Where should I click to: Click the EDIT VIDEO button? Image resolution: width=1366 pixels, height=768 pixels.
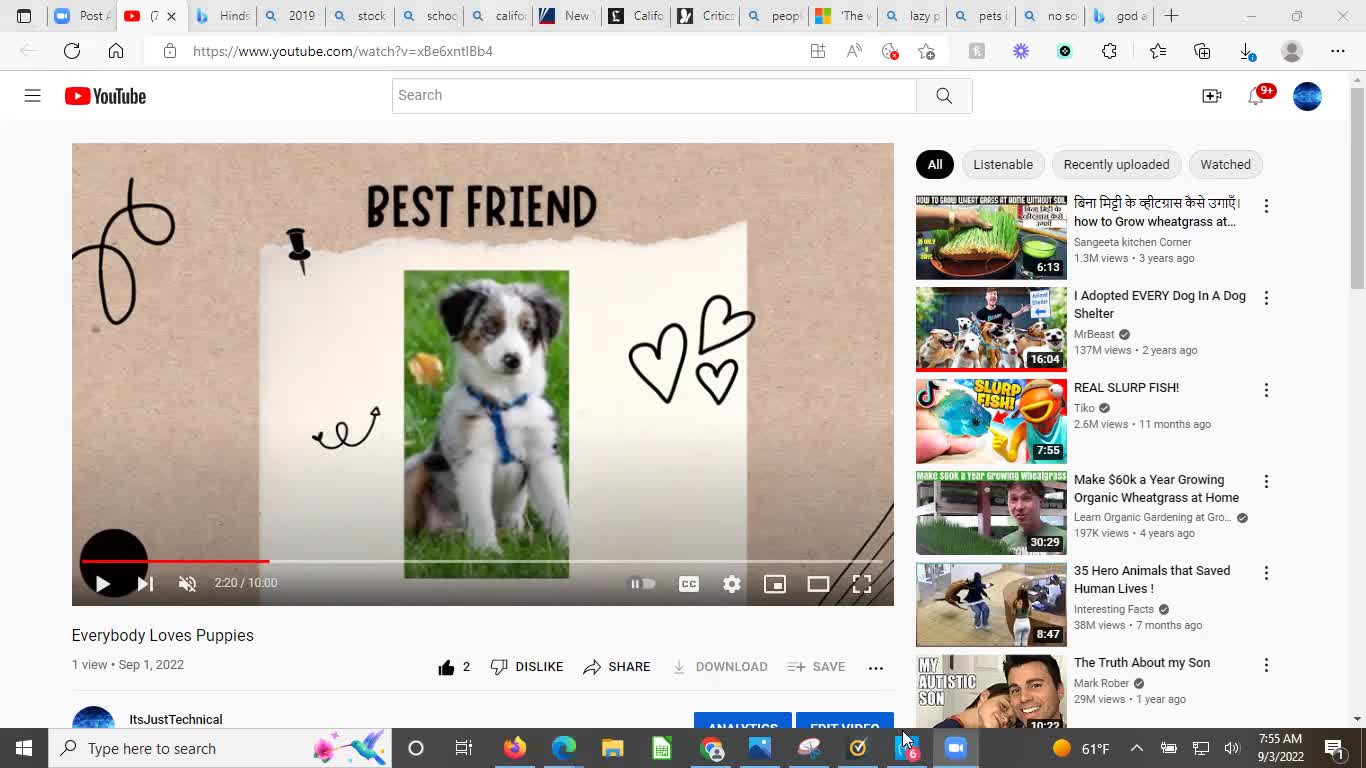point(845,724)
